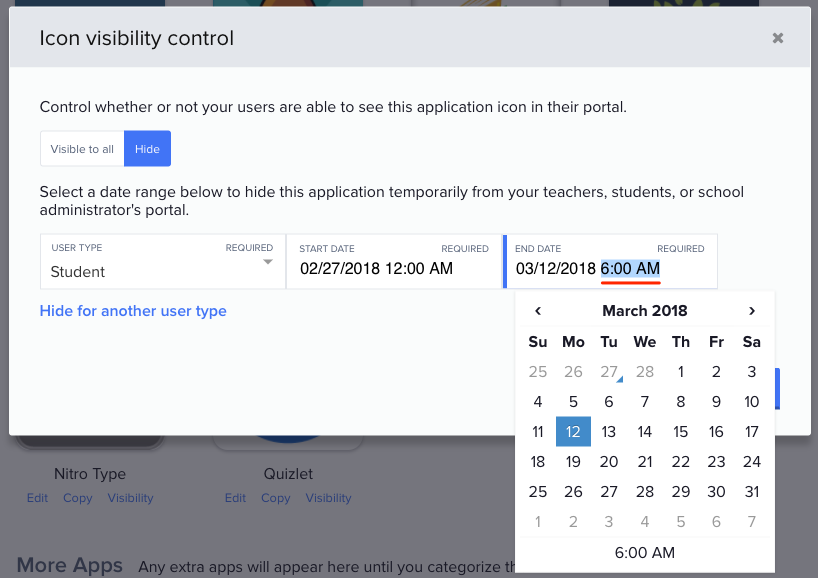Select March 12, the highlighted date
Image resolution: width=818 pixels, height=578 pixels.
pos(572,431)
